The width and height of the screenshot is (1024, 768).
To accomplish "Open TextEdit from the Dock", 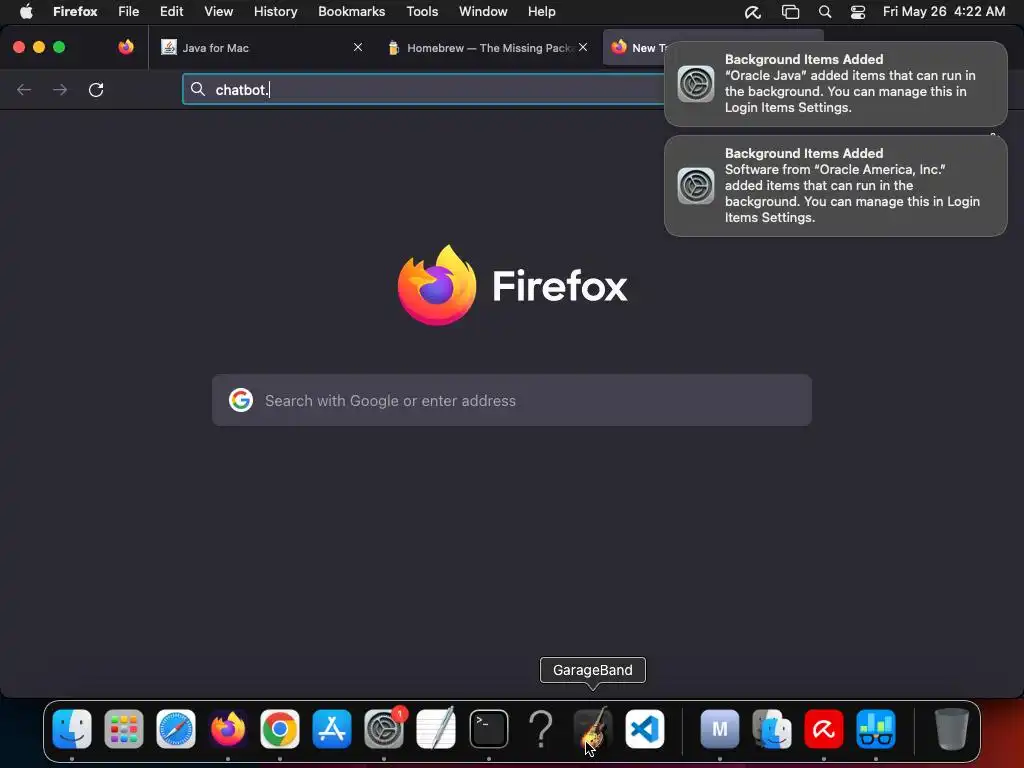I will [x=436, y=729].
